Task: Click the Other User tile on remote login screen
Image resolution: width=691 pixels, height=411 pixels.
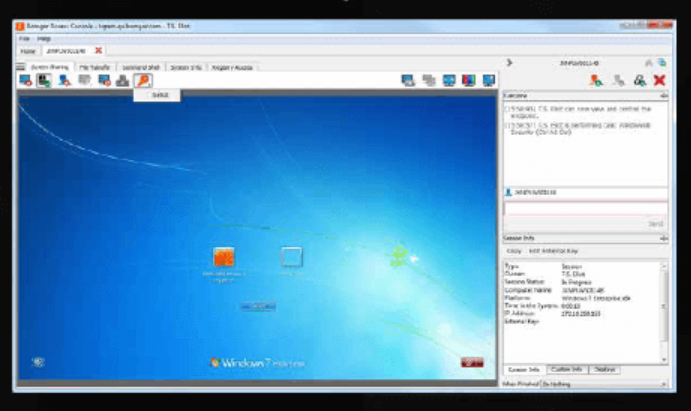Action: pos(291,257)
